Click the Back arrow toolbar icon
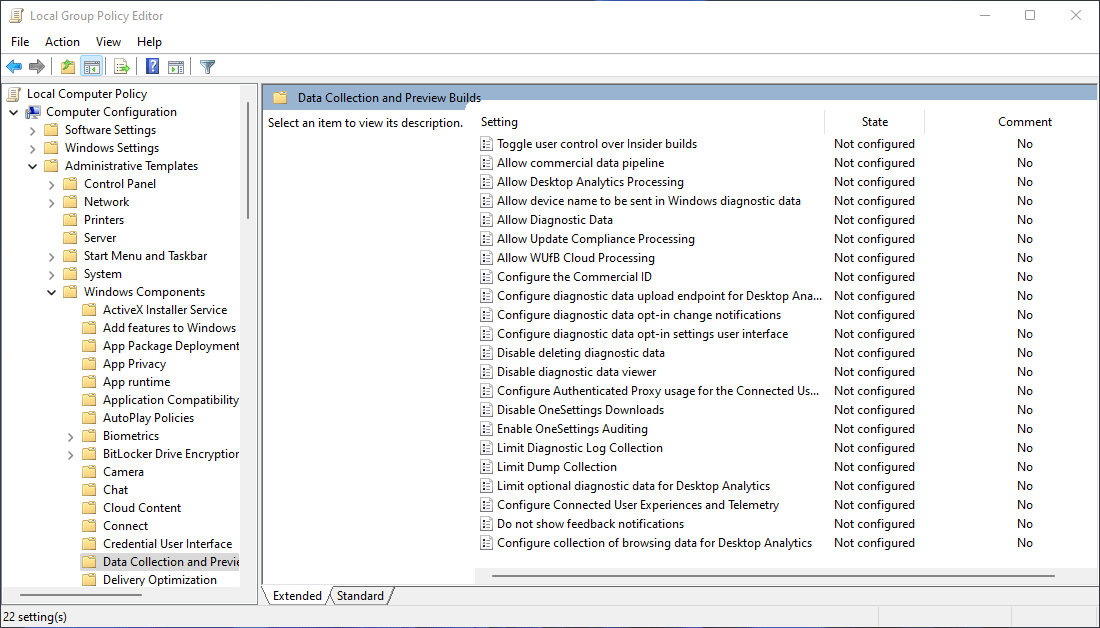1100x628 pixels. (14, 67)
